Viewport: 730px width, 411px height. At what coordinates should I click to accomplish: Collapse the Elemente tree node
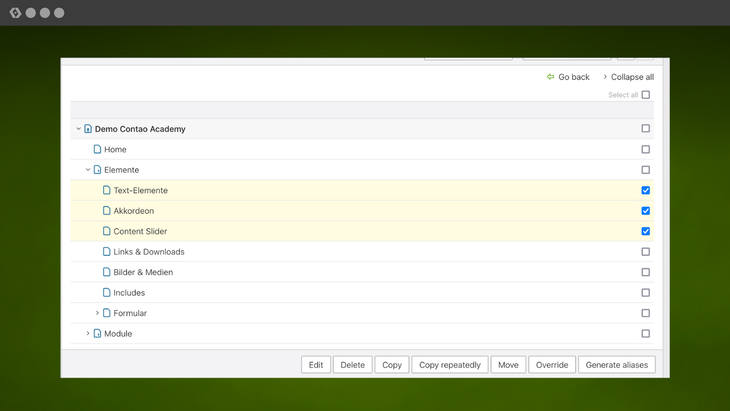point(88,170)
